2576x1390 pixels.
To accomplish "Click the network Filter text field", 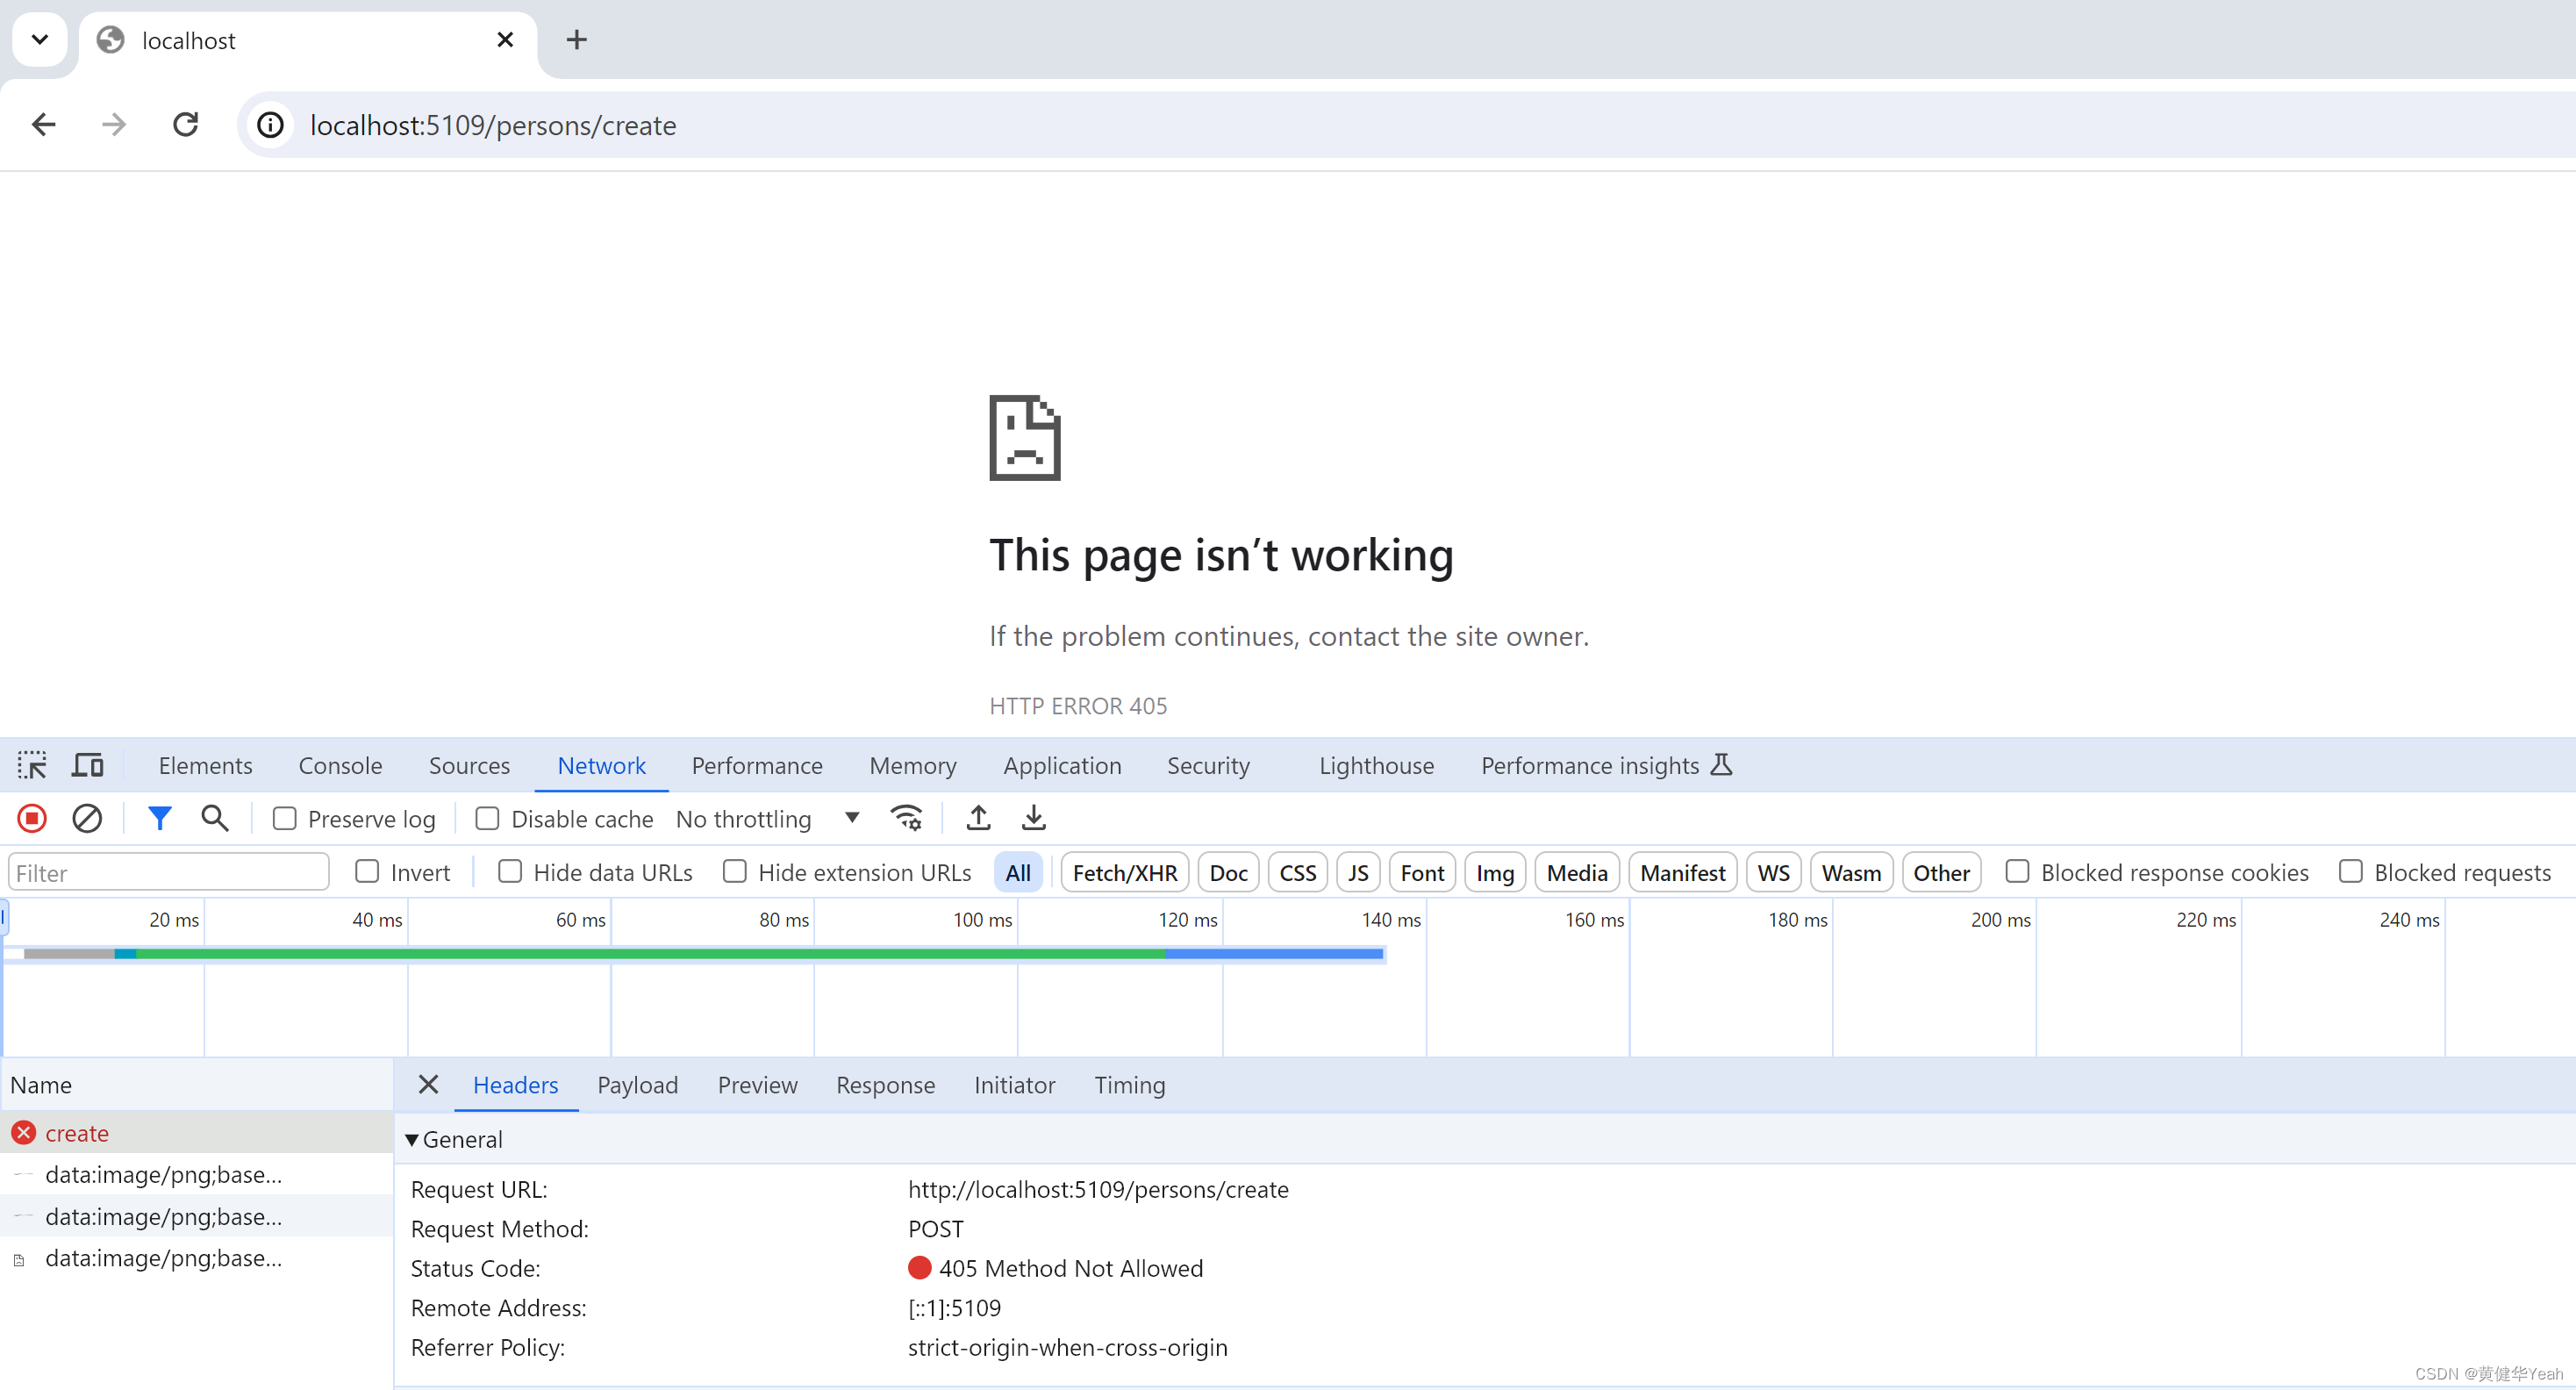I will click(168, 872).
